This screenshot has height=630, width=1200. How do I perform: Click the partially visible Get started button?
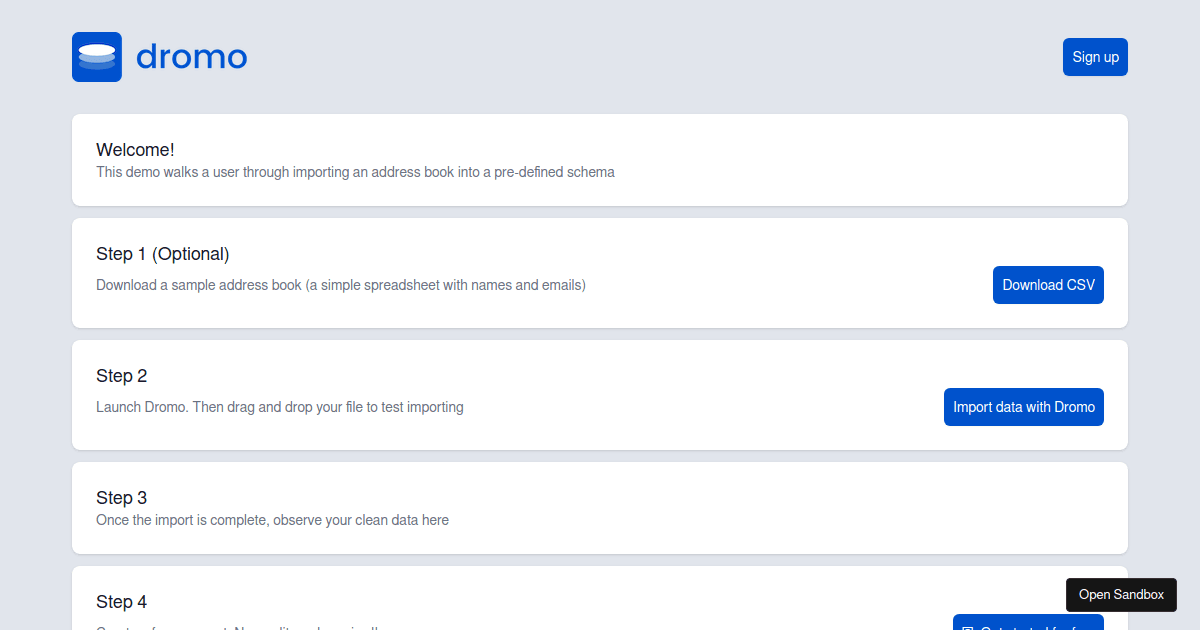click(1028, 622)
